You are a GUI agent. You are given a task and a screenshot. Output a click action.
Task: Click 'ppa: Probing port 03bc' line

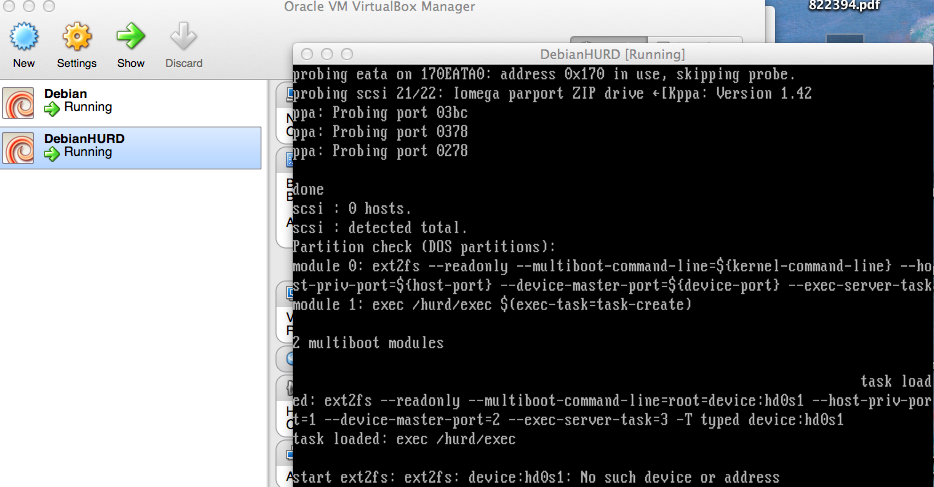[380, 113]
